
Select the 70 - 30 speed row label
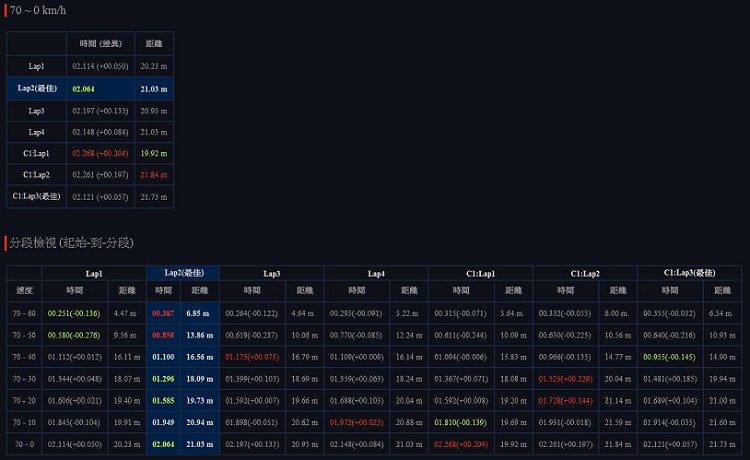tap(25, 379)
